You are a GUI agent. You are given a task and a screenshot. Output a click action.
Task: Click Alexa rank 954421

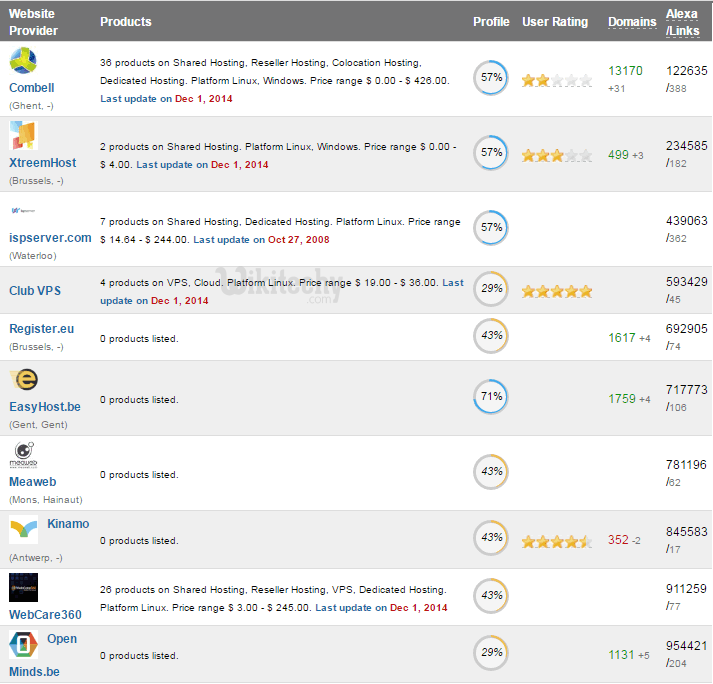click(x=687, y=646)
